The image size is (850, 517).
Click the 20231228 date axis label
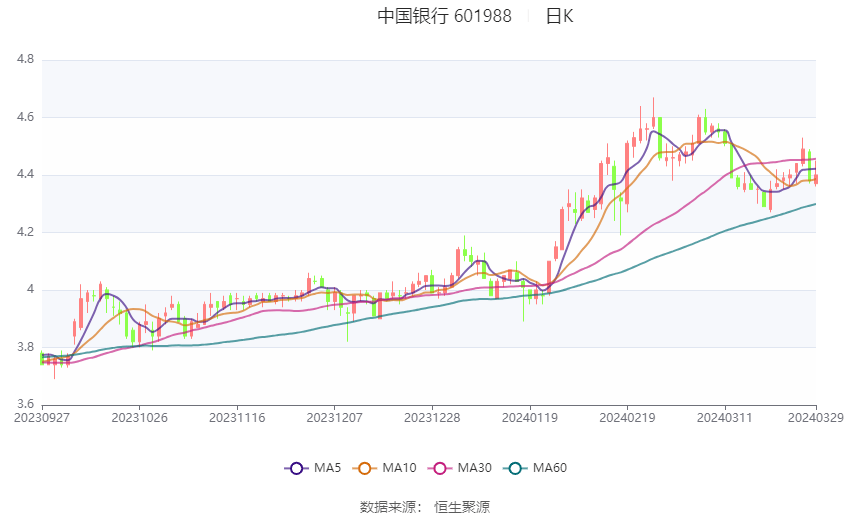(x=432, y=418)
